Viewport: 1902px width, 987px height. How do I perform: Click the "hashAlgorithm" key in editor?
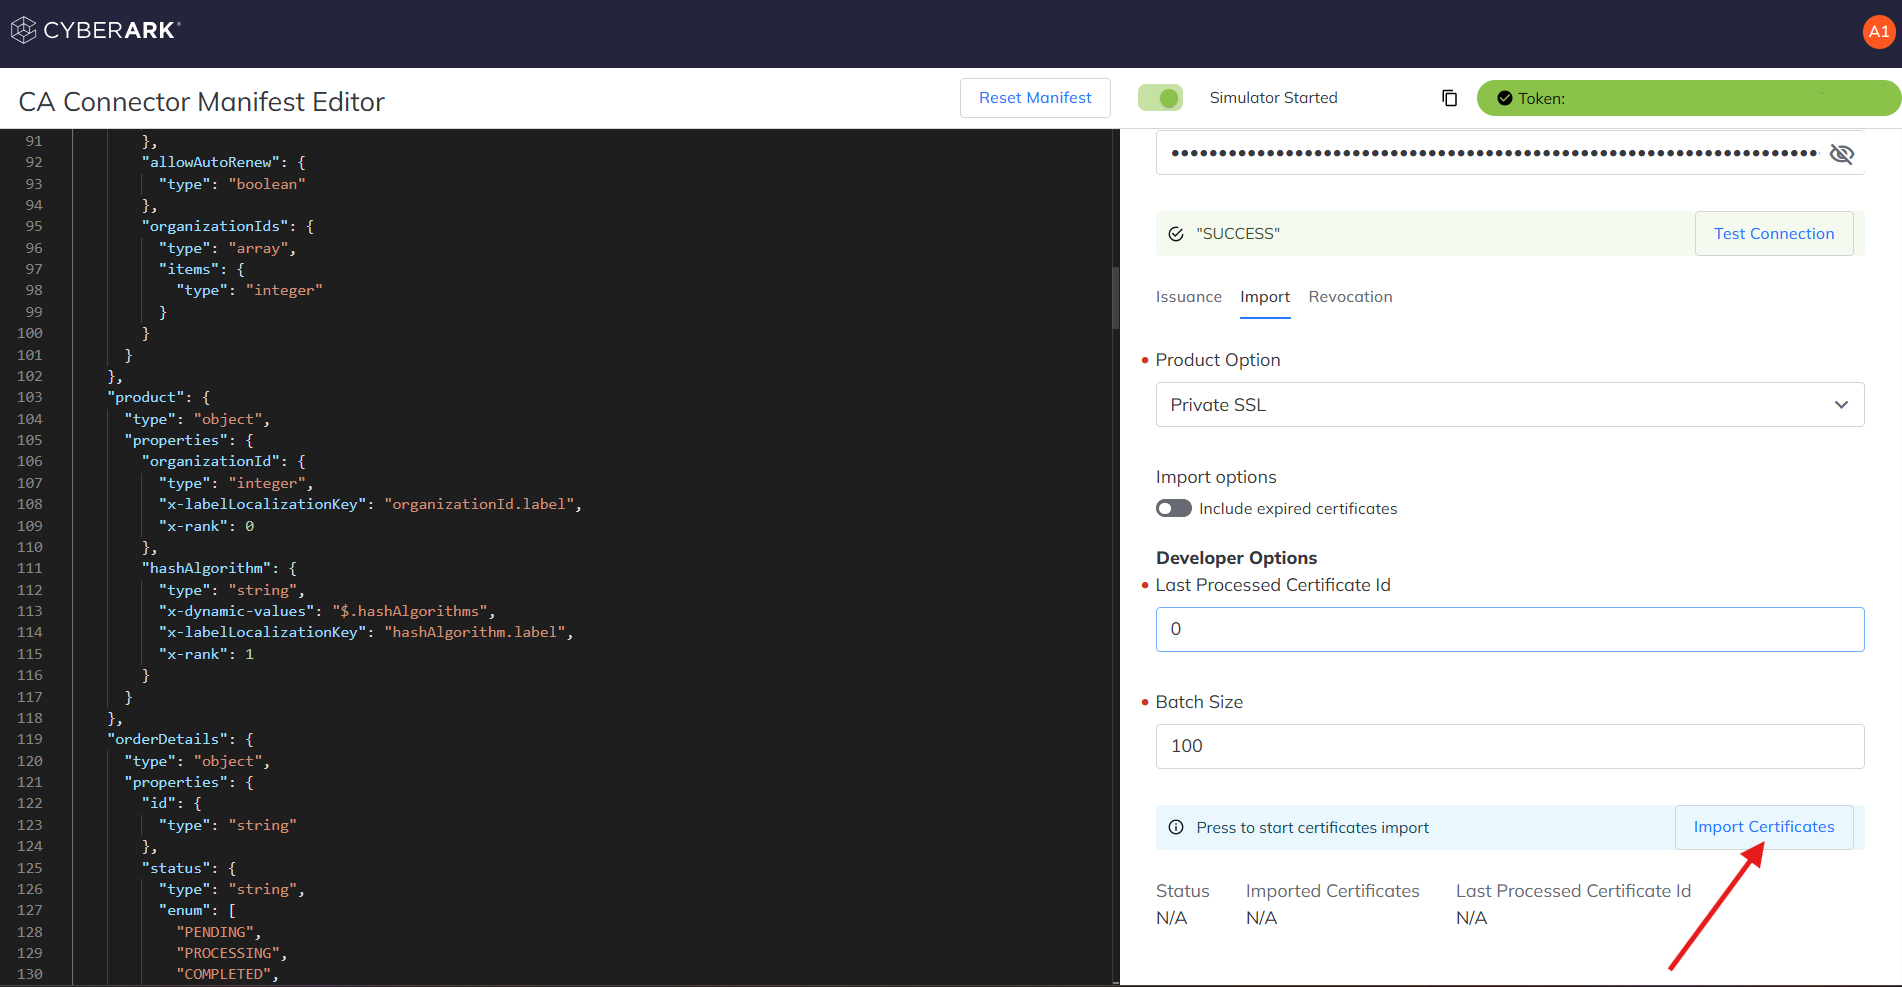coord(206,569)
